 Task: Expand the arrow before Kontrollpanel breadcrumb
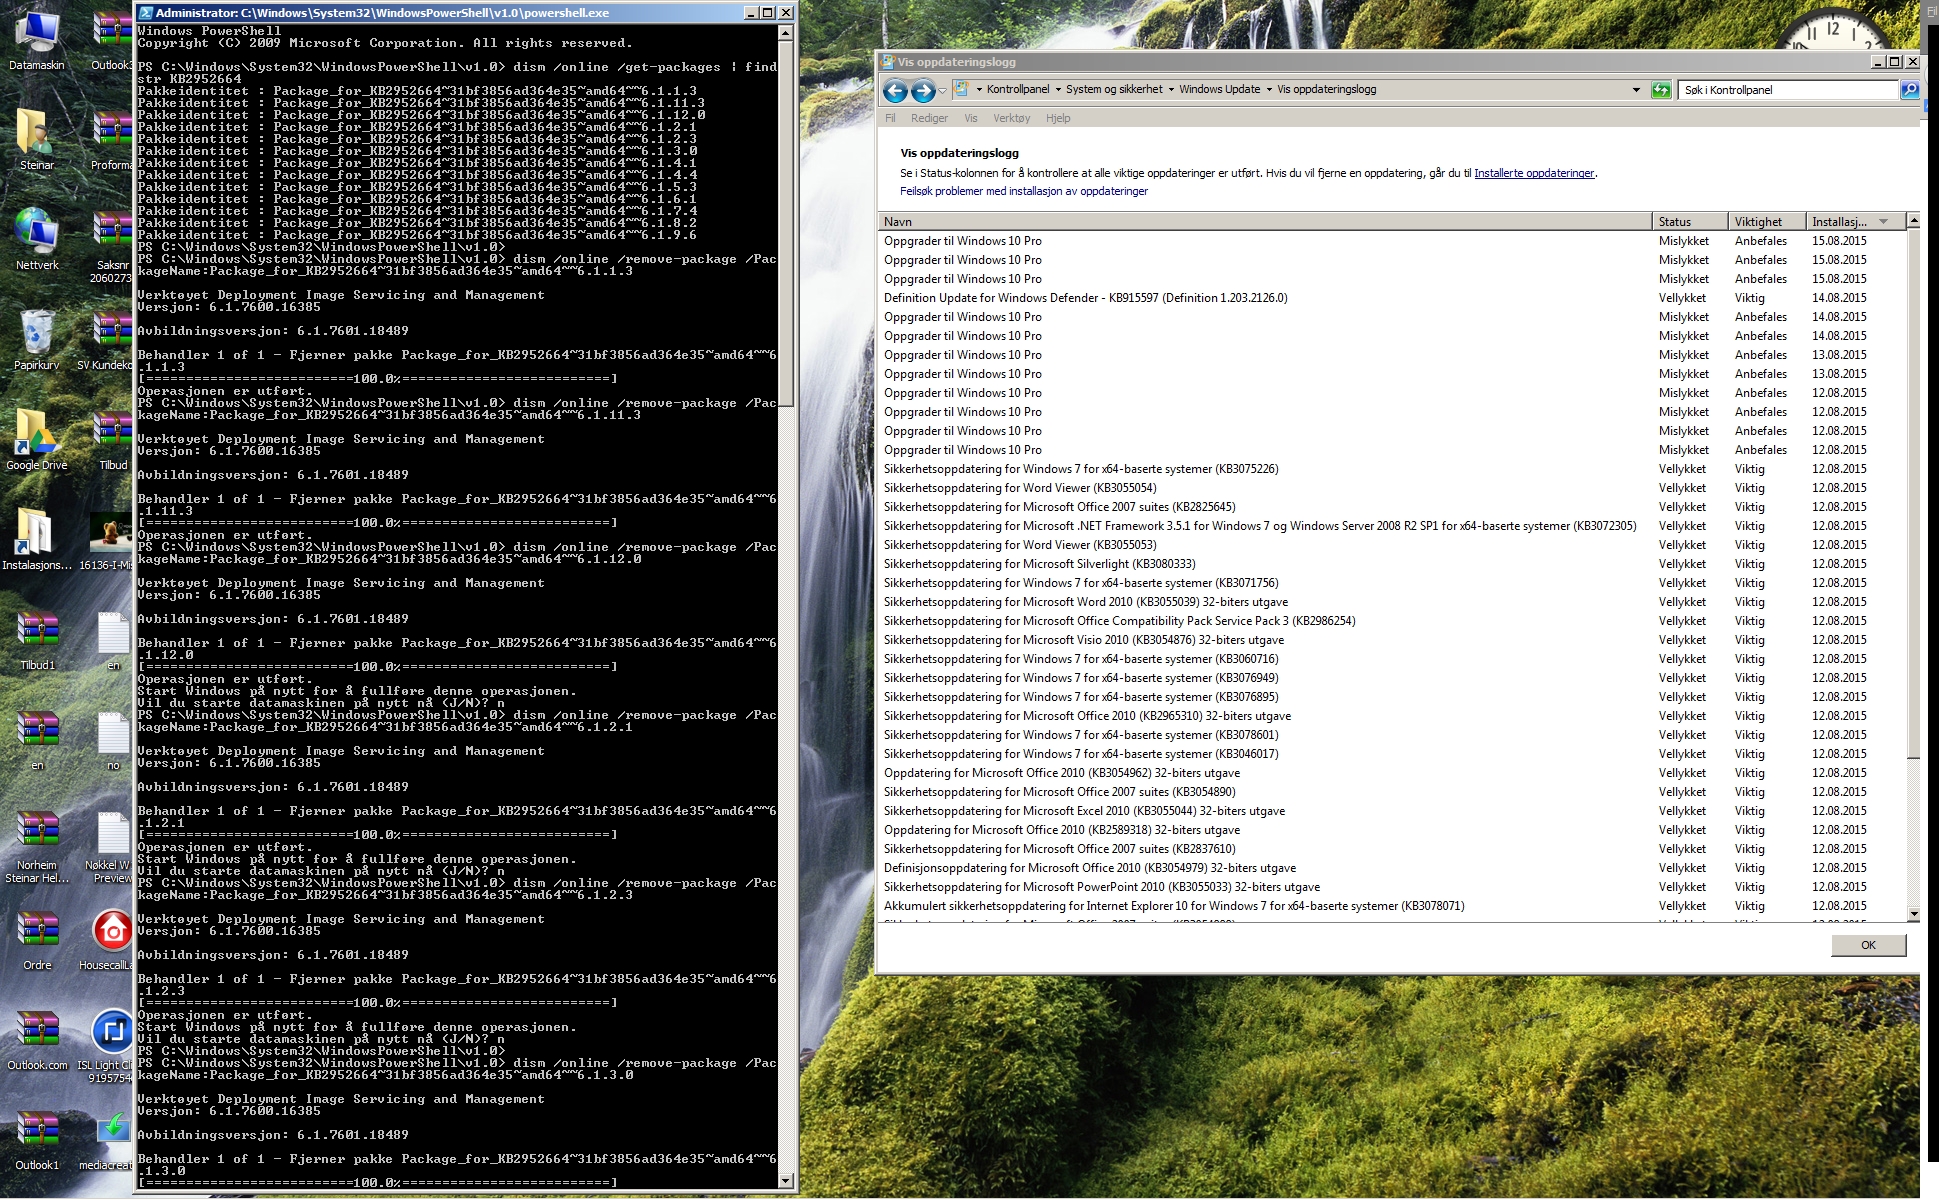pos(979,90)
